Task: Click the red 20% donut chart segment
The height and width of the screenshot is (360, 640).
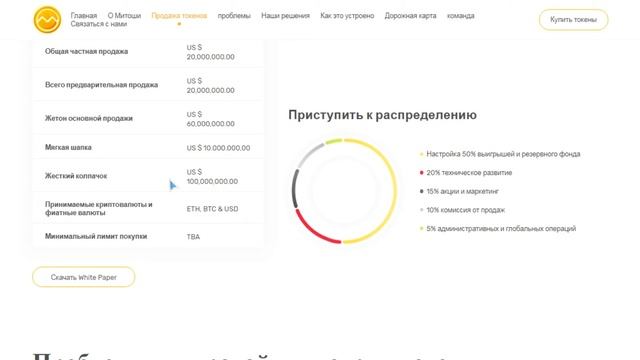Action: [x=314, y=231]
